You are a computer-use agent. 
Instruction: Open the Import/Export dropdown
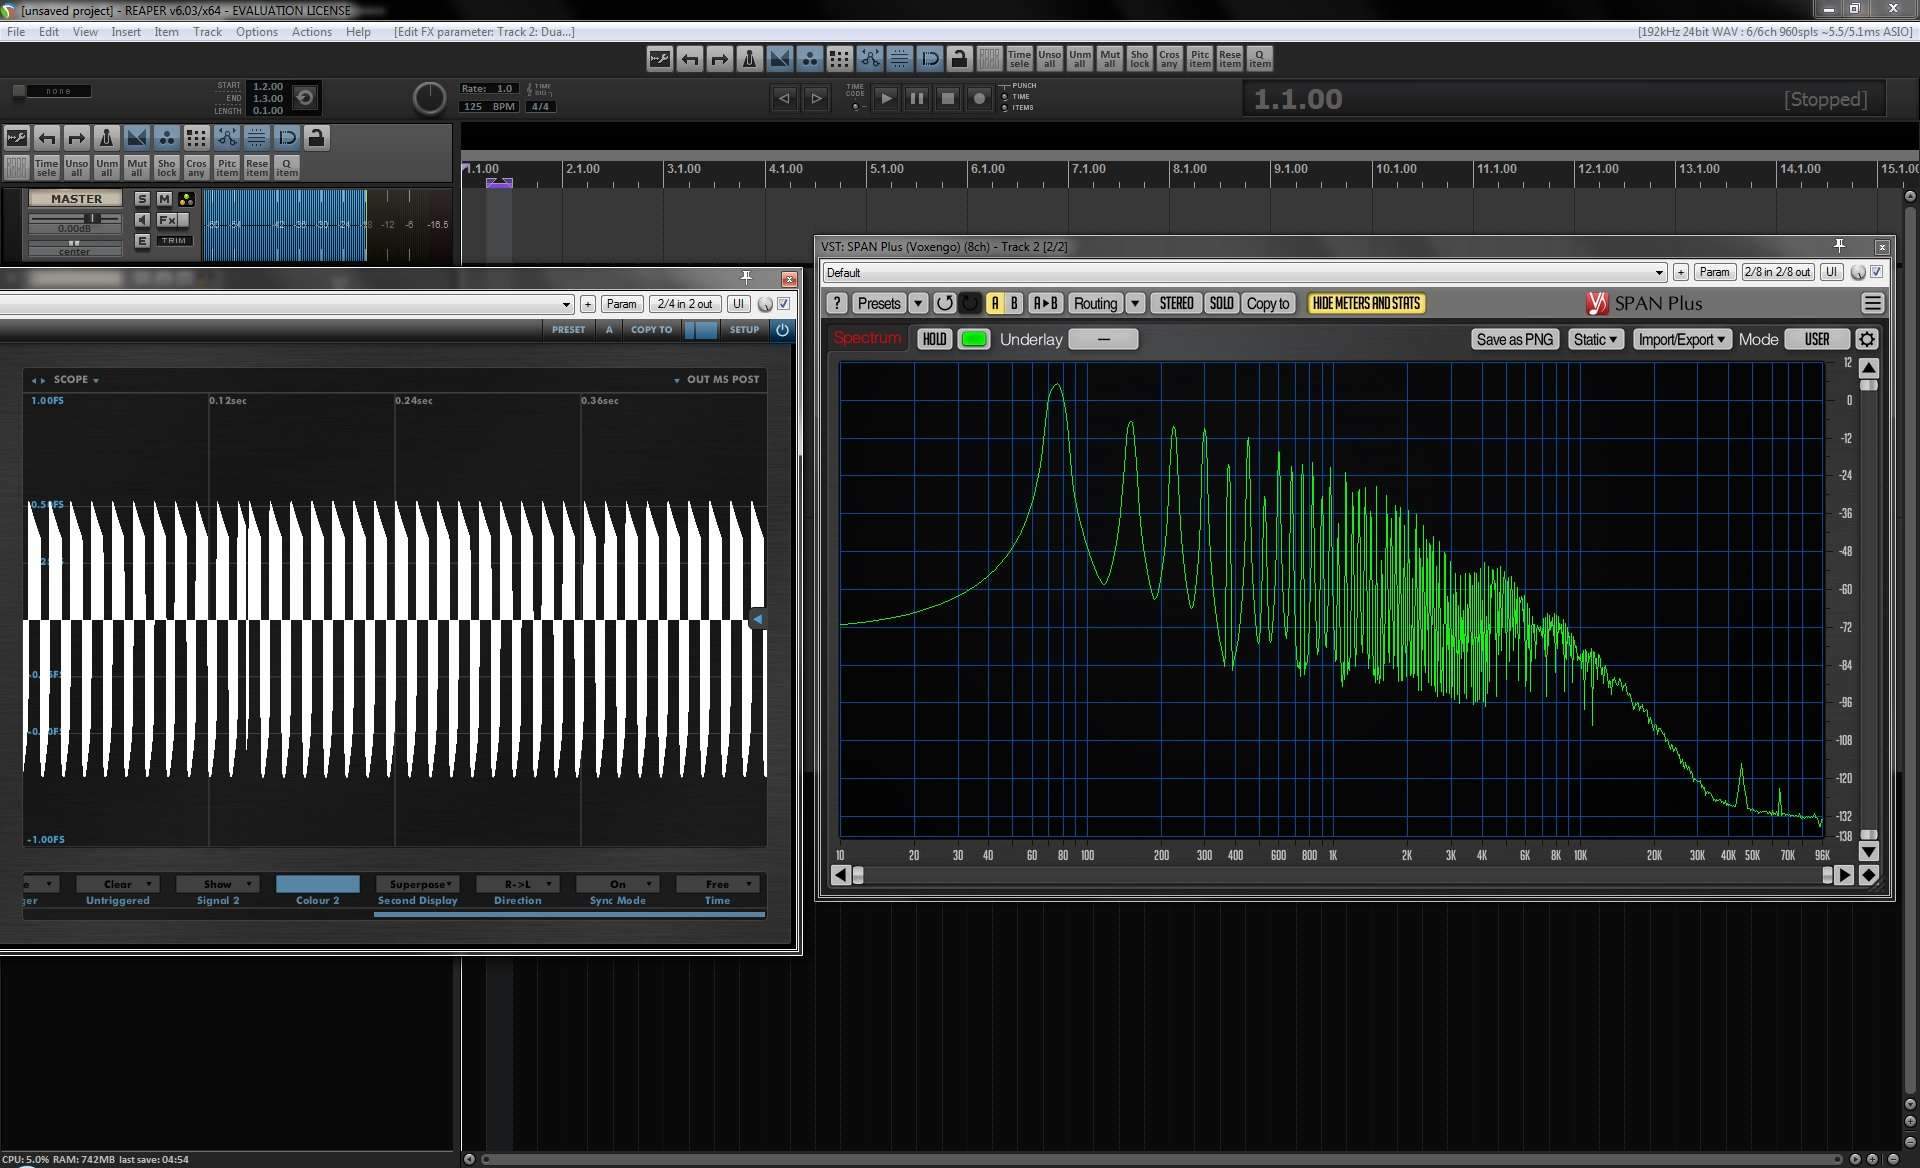[1681, 339]
